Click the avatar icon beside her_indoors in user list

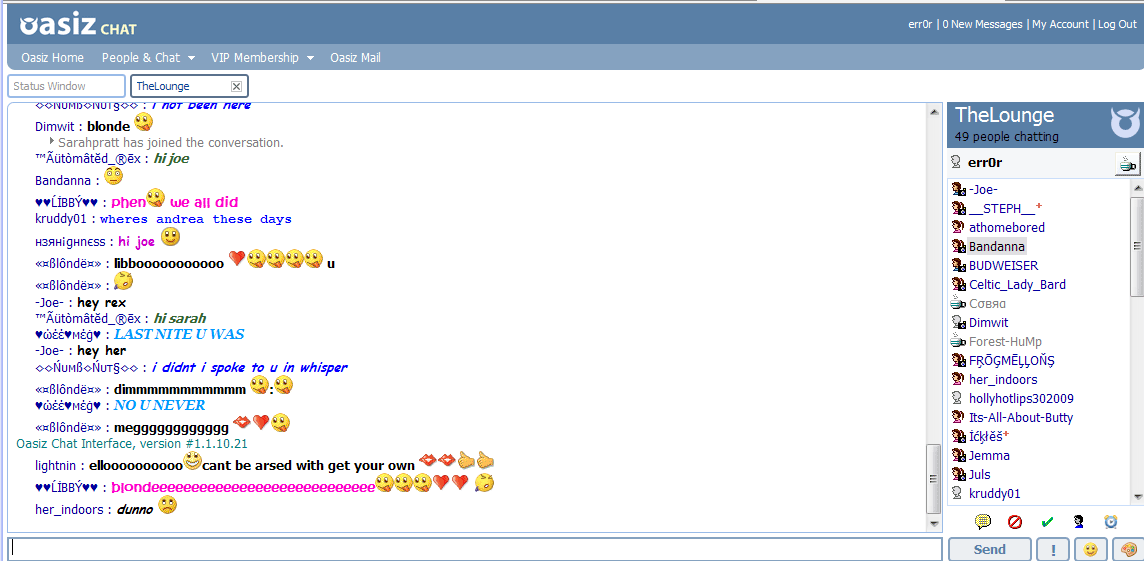coord(959,379)
